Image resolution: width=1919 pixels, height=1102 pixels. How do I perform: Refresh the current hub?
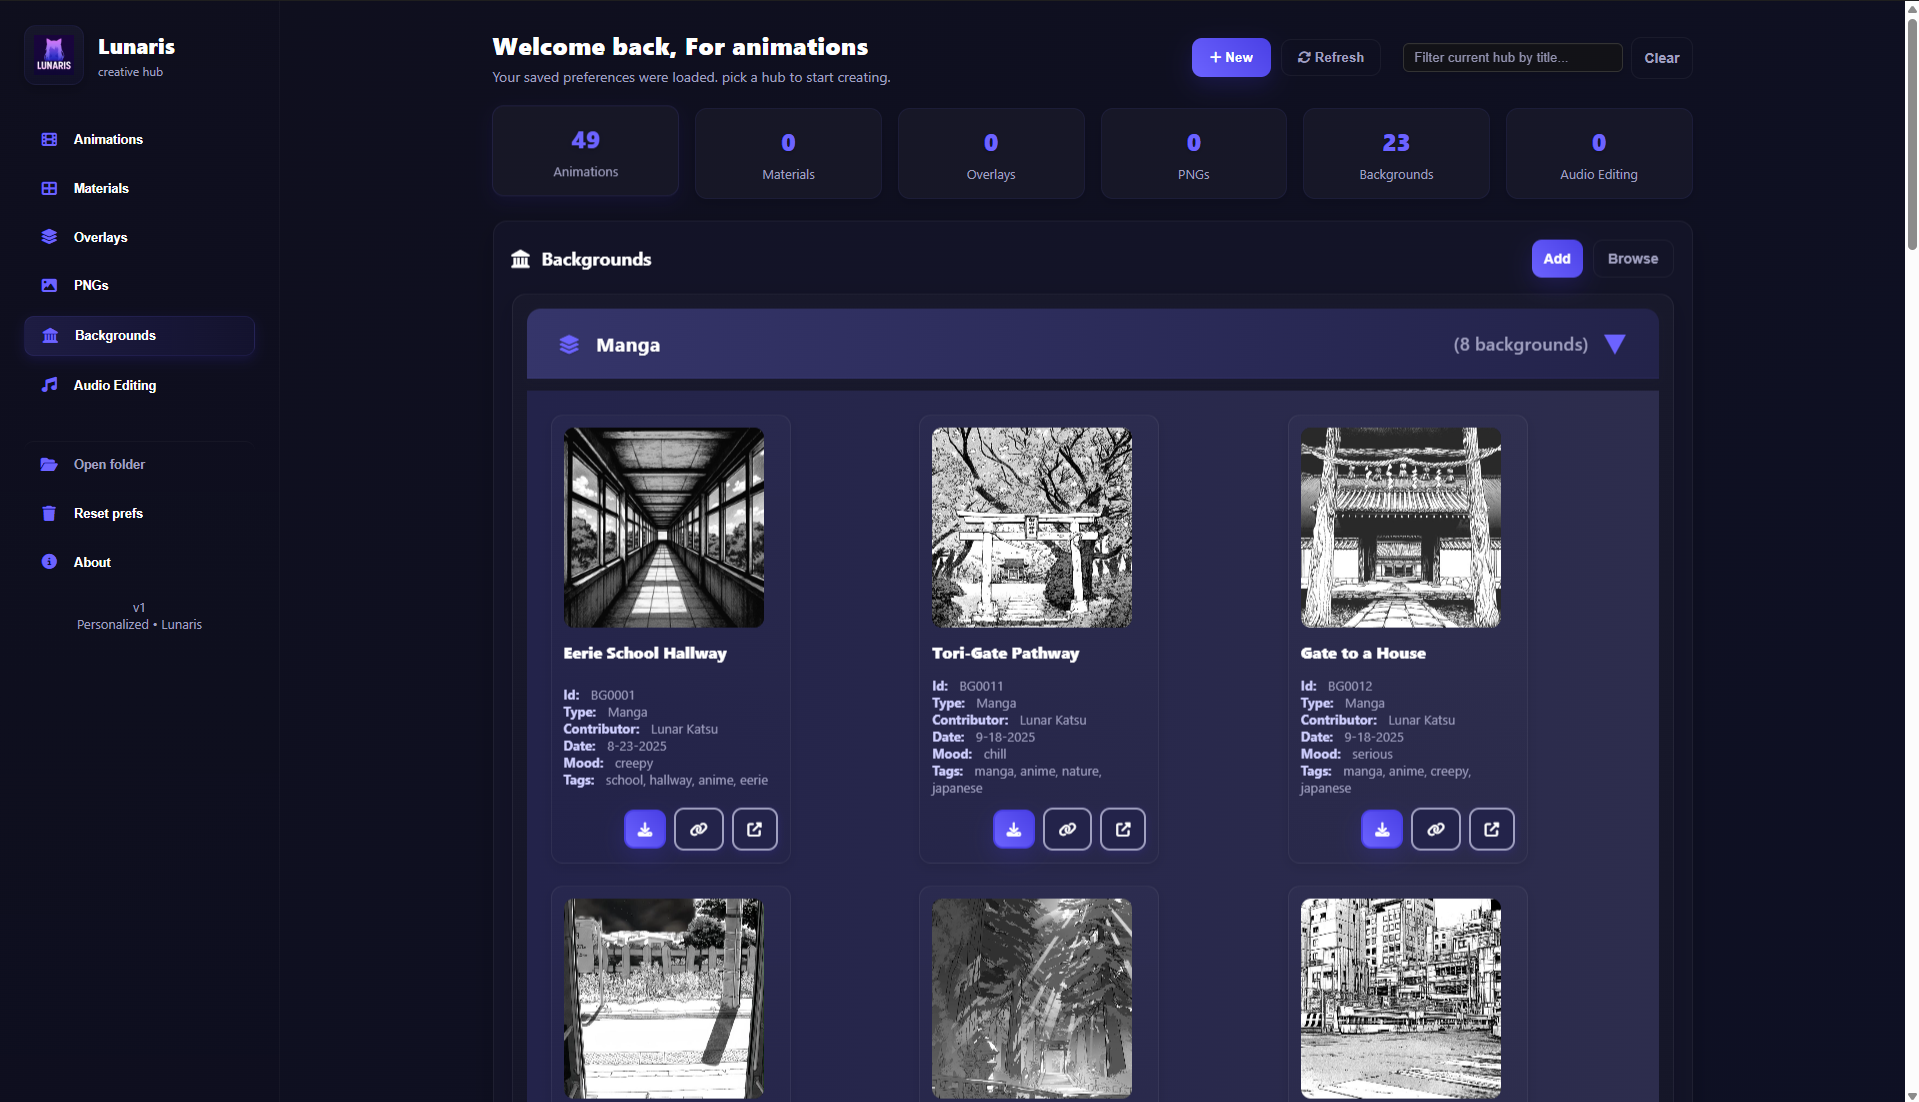[x=1329, y=57]
